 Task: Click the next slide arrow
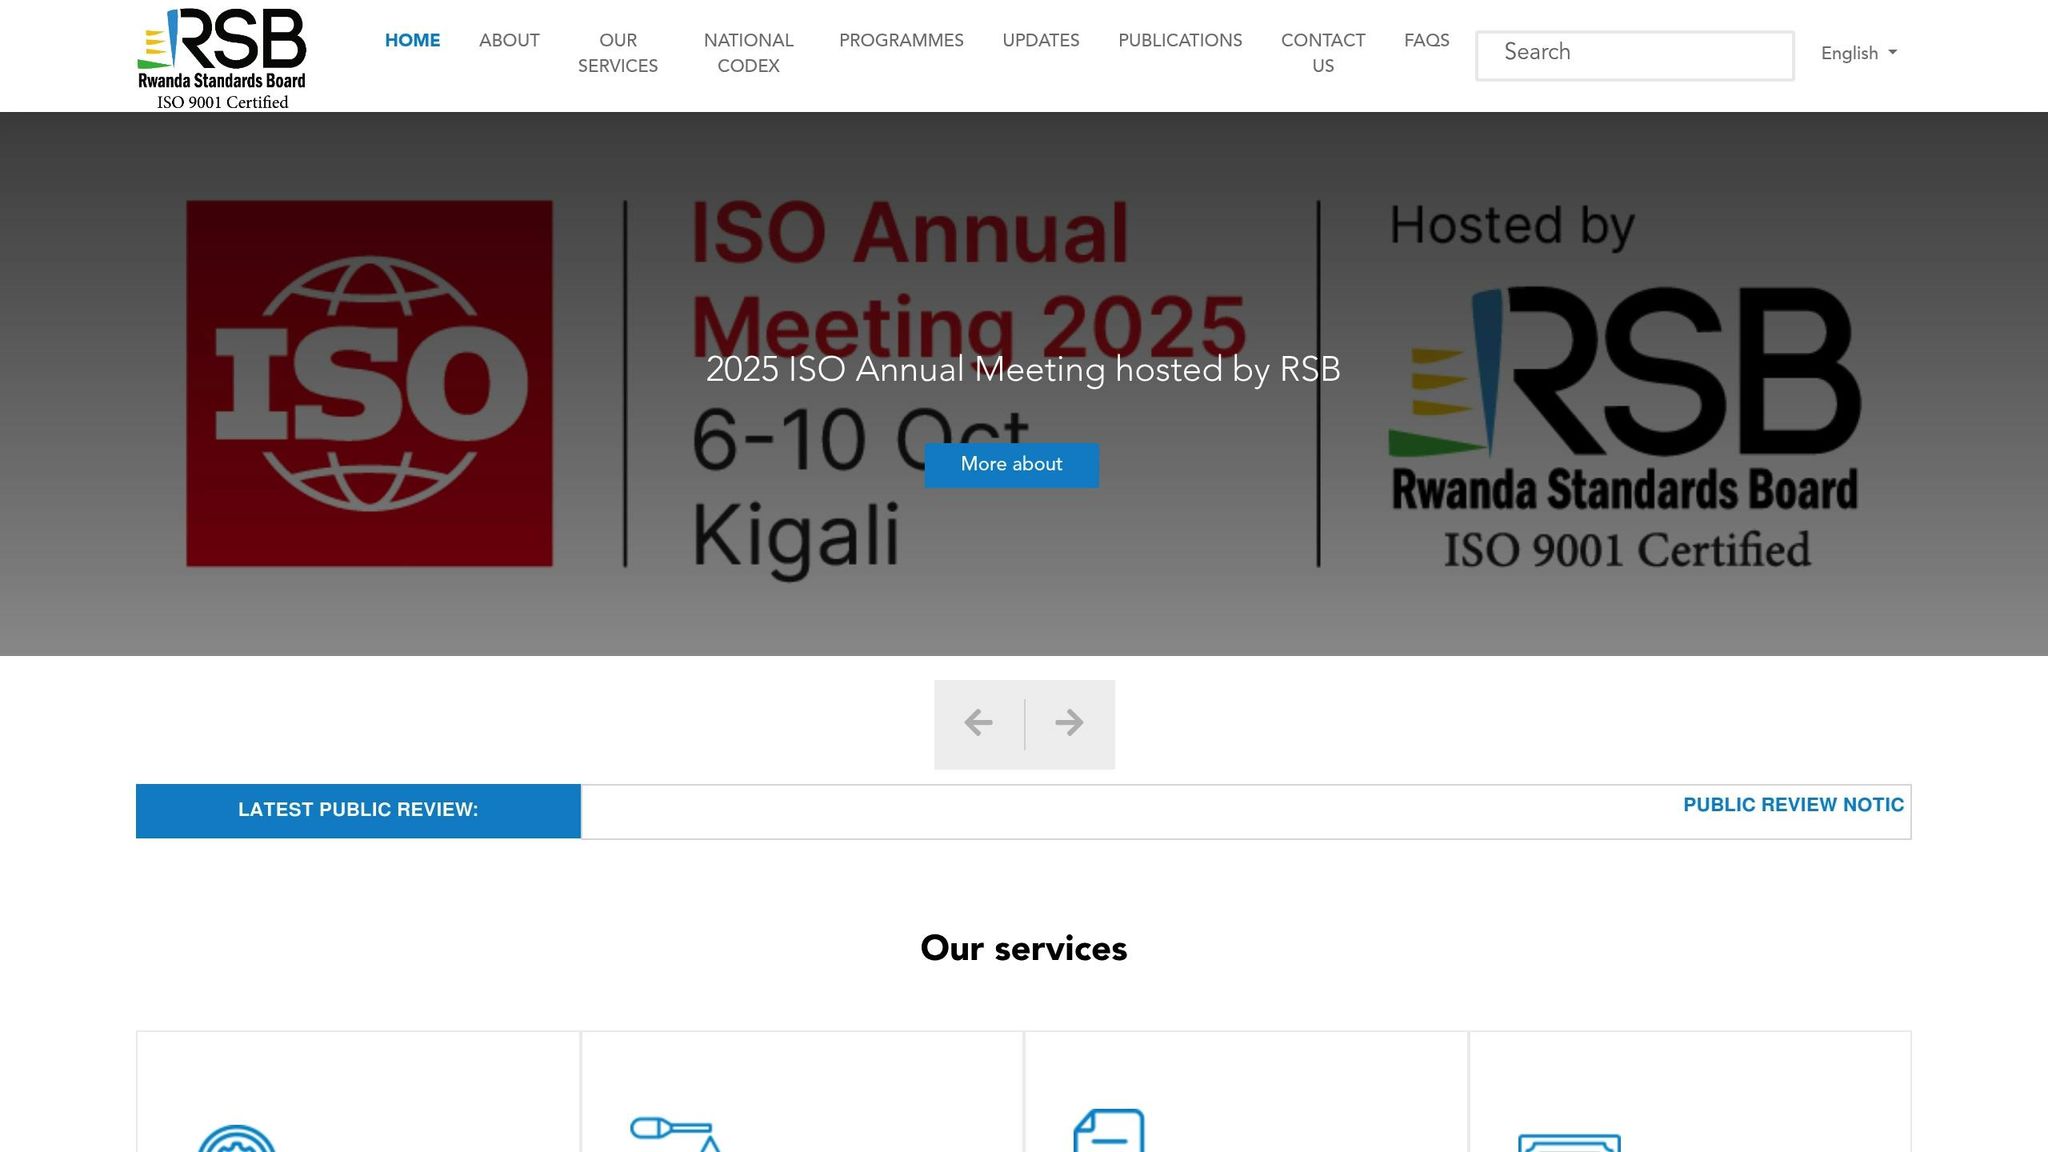(x=1068, y=722)
